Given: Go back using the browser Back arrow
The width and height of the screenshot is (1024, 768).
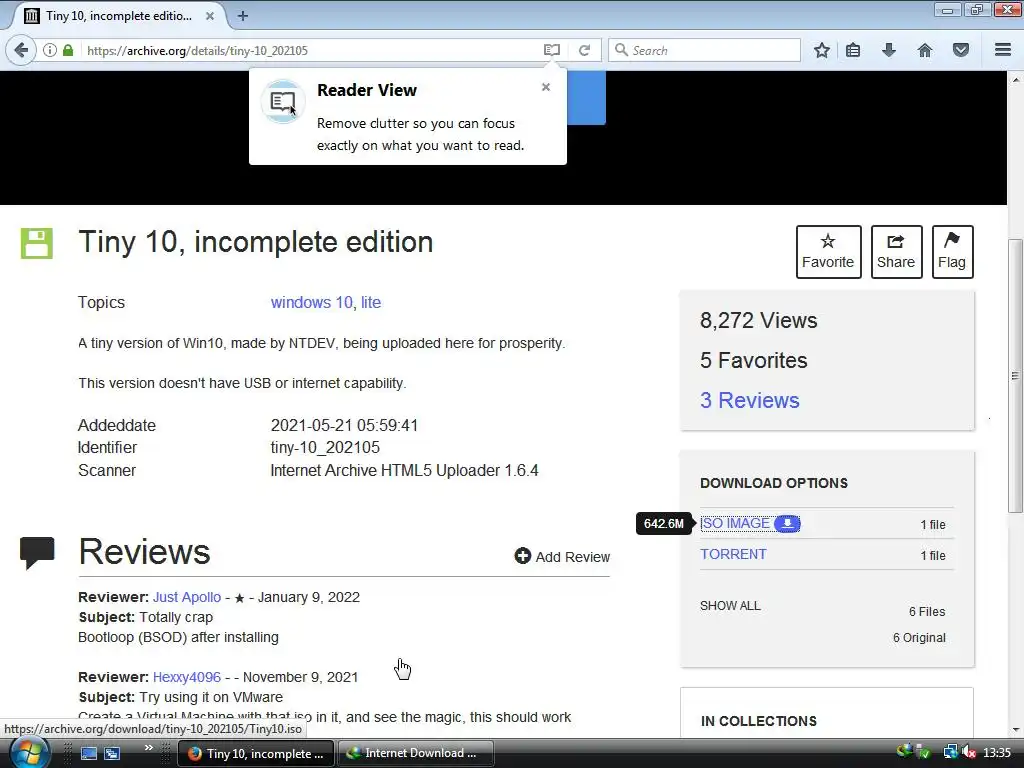Looking at the screenshot, I should tap(21, 50).
